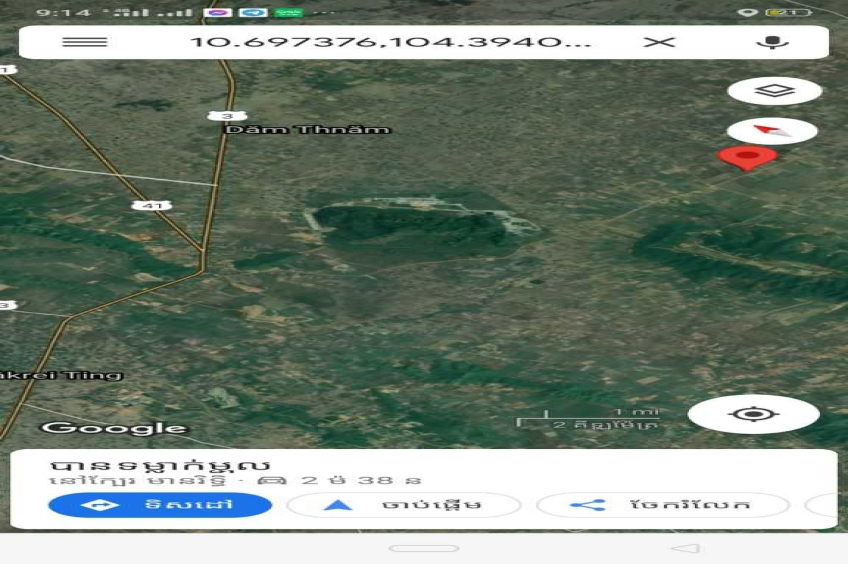Open the map layers selector

click(x=774, y=91)
